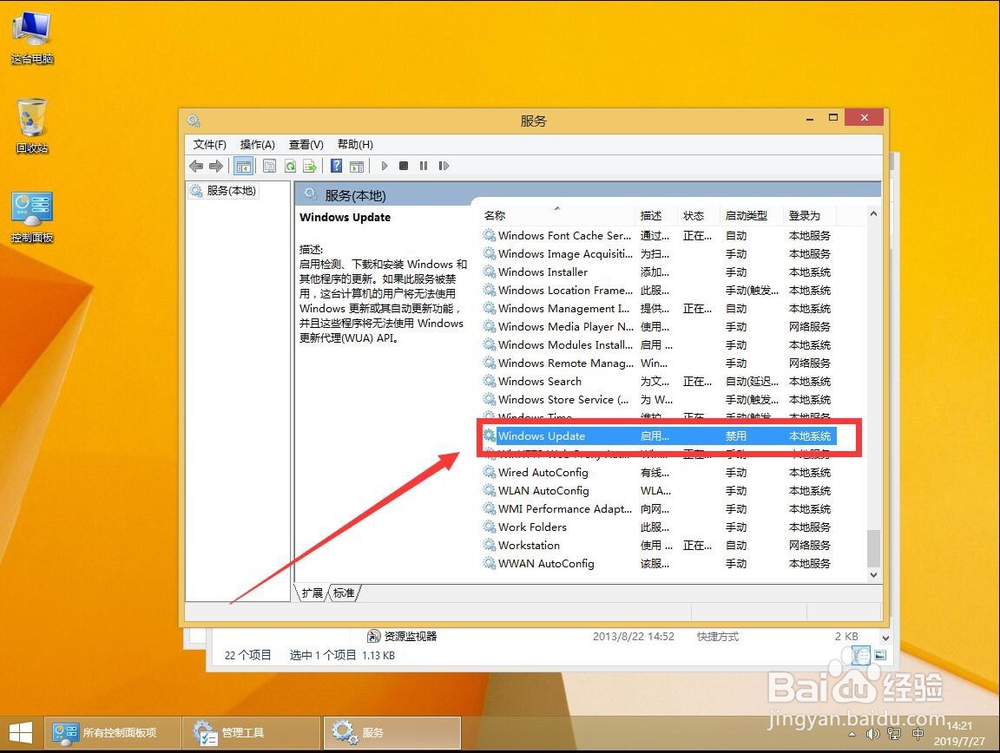Click the services list scroll down arrow
1000x753 pixels.
[874, 574]
